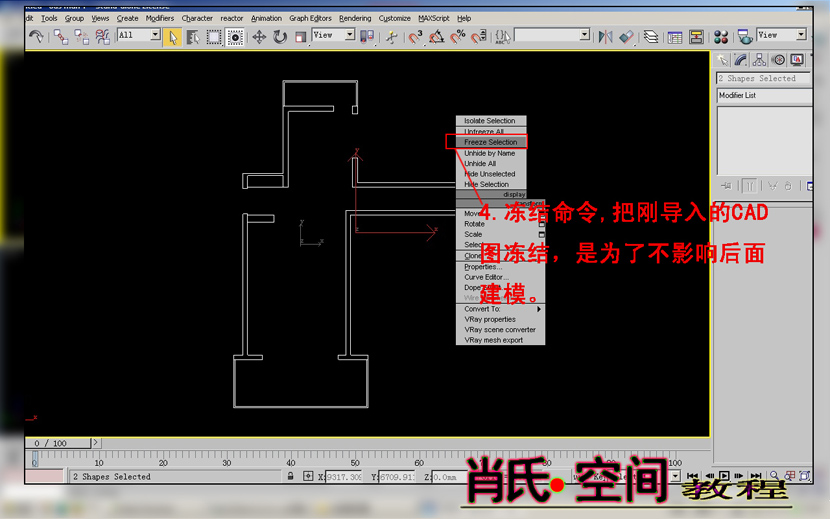The height and width of the screenshot is (519, 830).
Task: Click the Use Pivot Point Center icon
Action: 367,37
